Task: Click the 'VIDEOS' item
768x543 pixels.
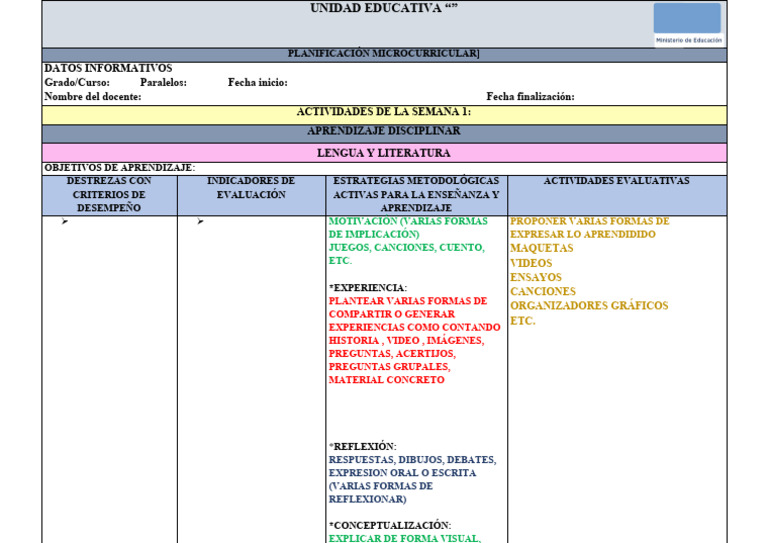Action: point(531,263)
